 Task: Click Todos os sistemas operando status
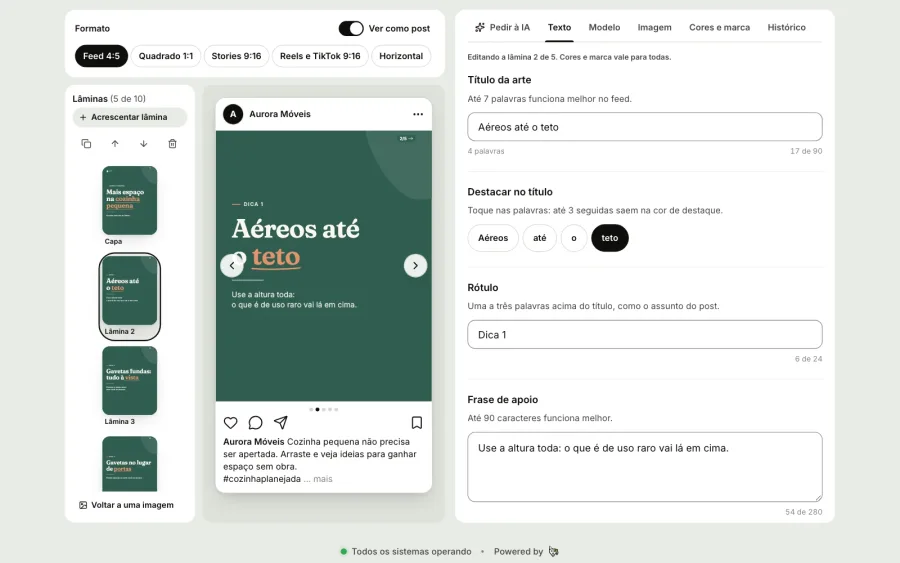406,552
